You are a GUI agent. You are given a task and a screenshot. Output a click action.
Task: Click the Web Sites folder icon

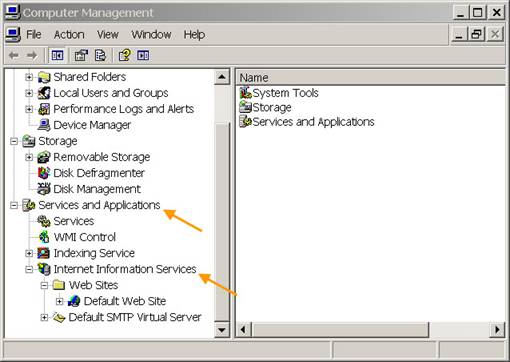tap(59, 285)
